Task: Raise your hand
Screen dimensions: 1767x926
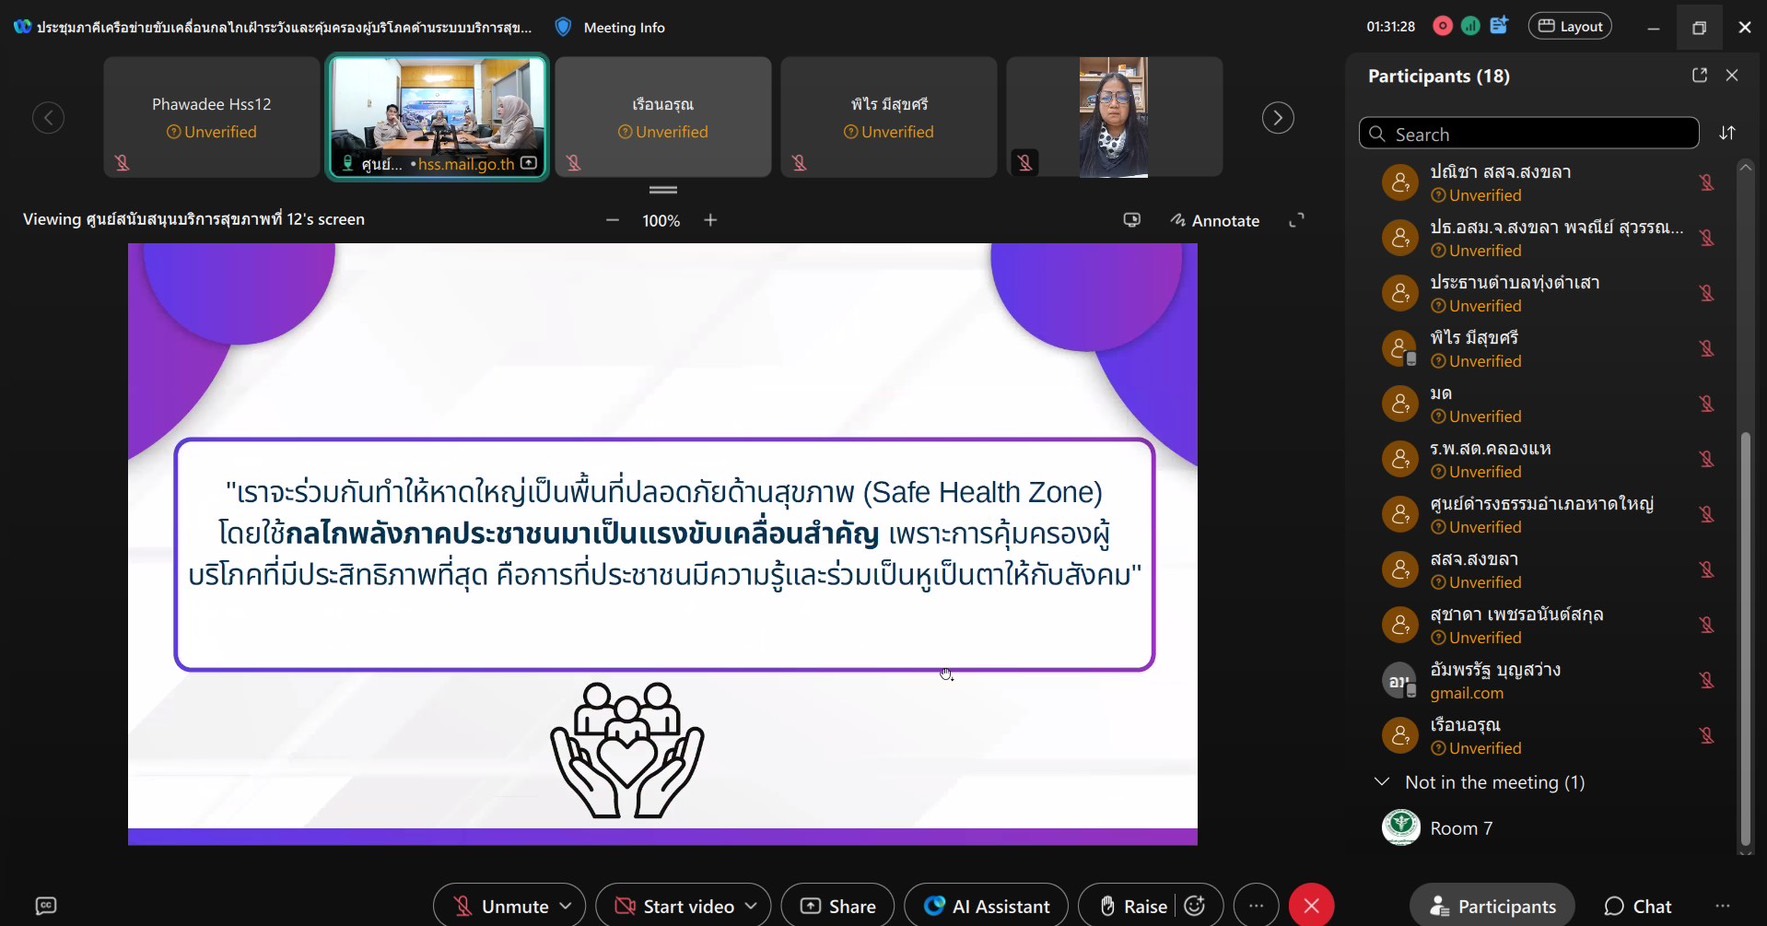Action: (1133, 906)
